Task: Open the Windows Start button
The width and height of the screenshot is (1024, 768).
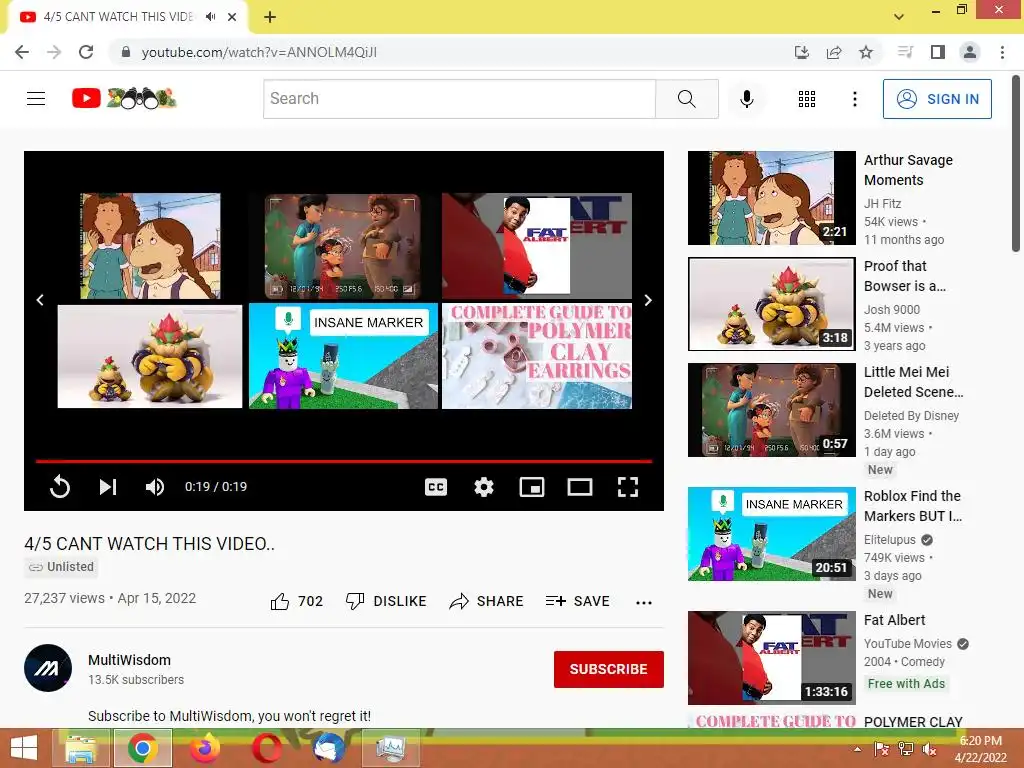Action: click(x=24, y=748)
